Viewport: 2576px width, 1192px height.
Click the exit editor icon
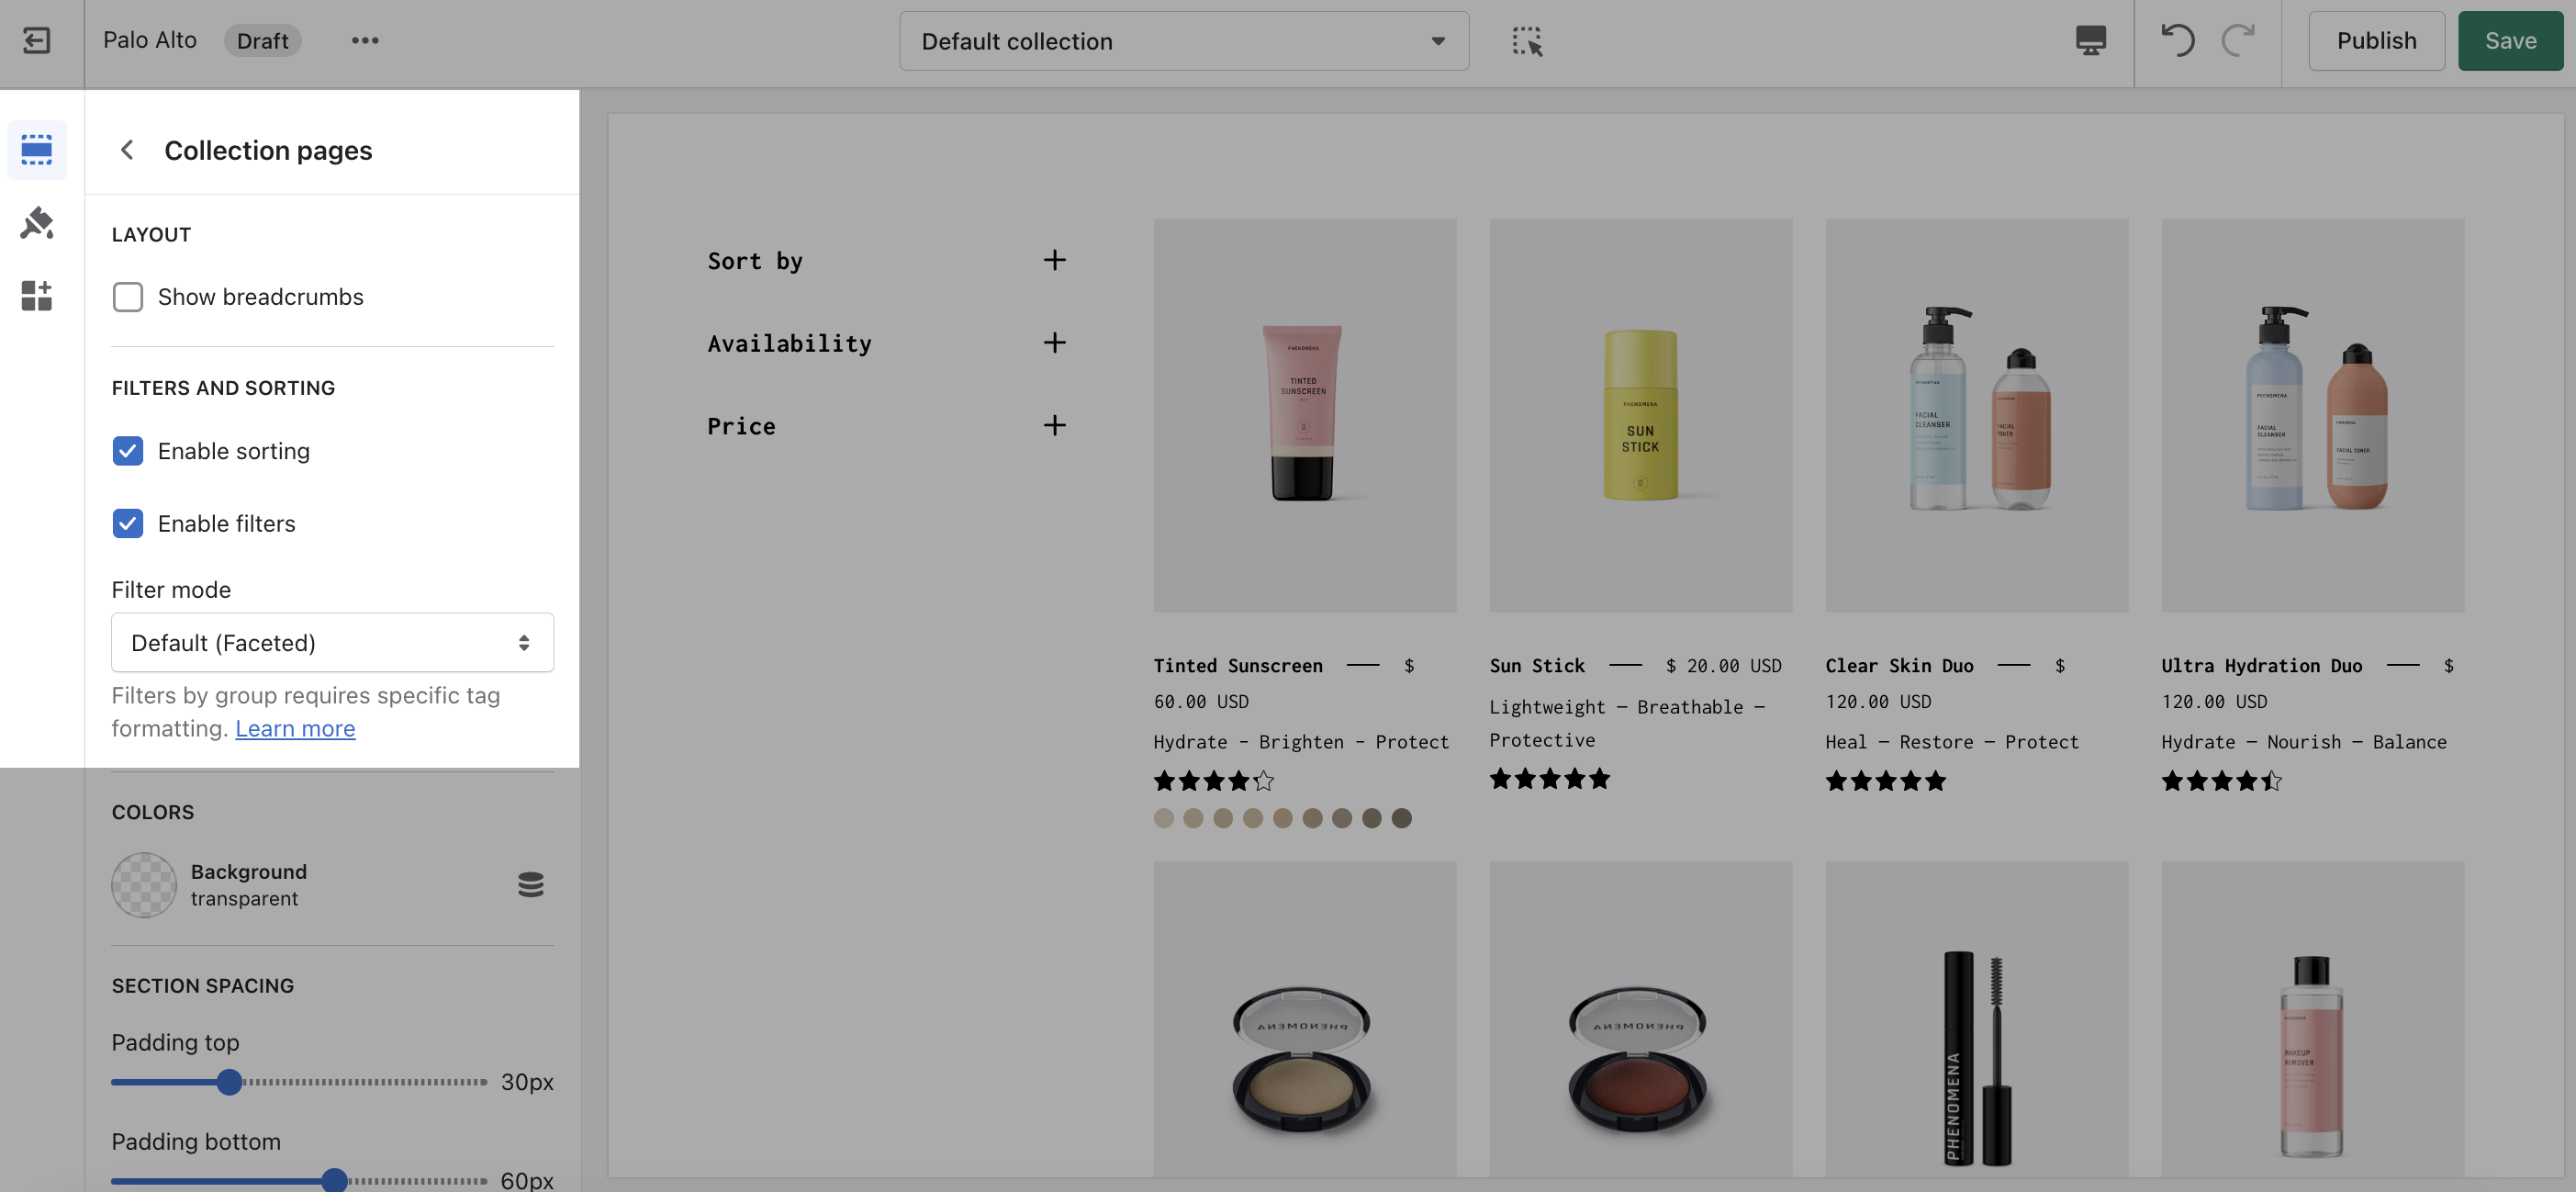pos(37,41)
